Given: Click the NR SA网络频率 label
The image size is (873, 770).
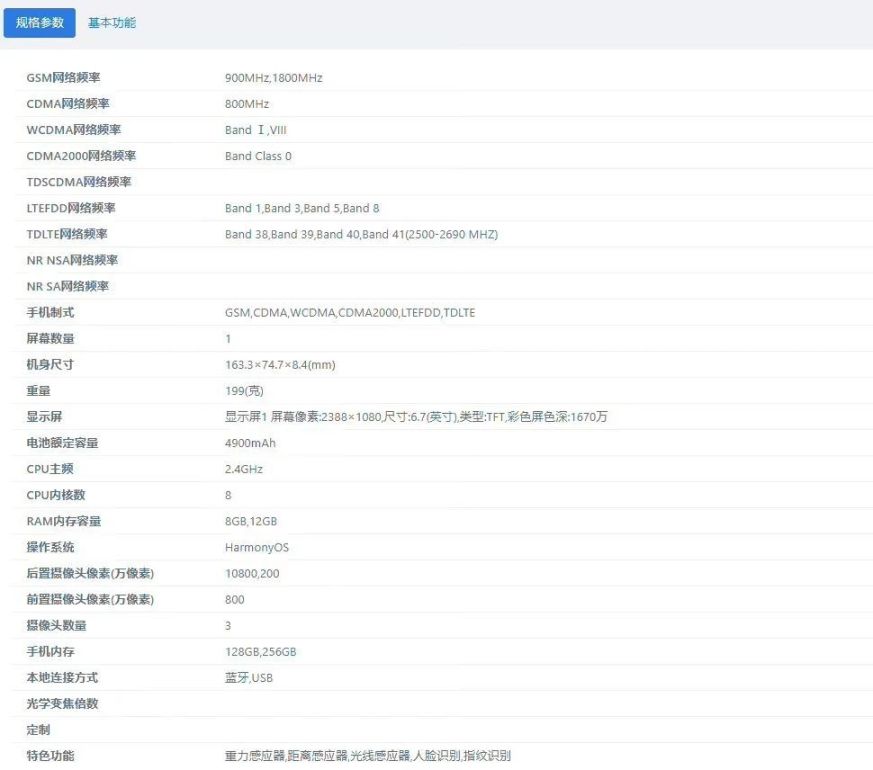Looking at the screenshot, I should (x=68, y=287).
